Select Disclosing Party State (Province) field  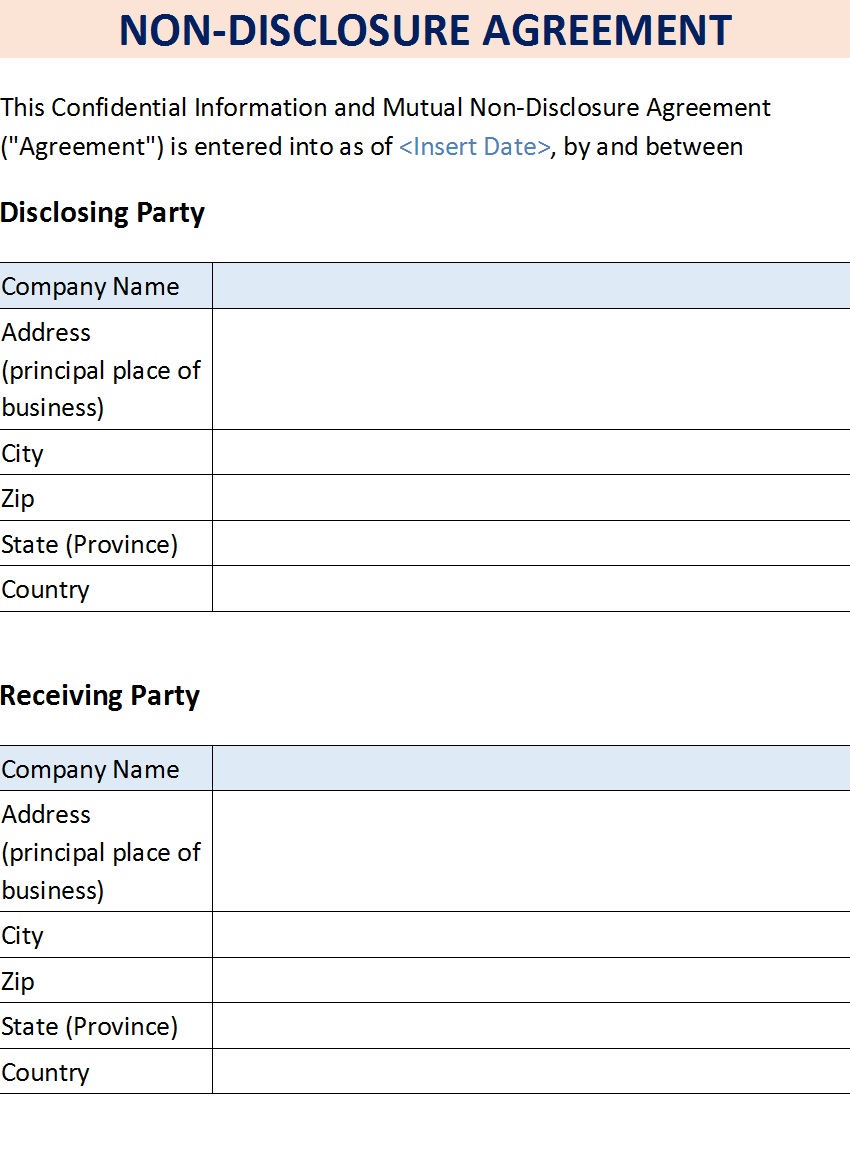[531, 543]
